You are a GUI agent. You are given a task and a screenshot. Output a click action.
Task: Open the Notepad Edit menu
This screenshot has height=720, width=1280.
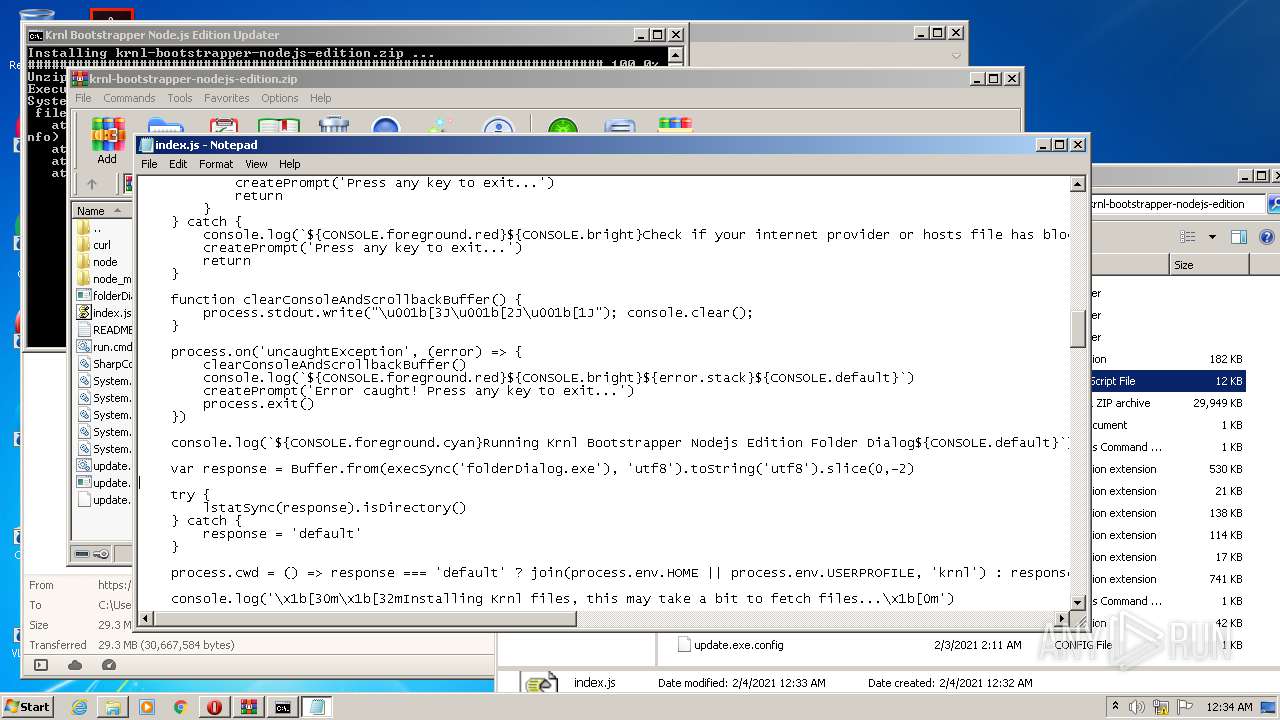(178, 164)
